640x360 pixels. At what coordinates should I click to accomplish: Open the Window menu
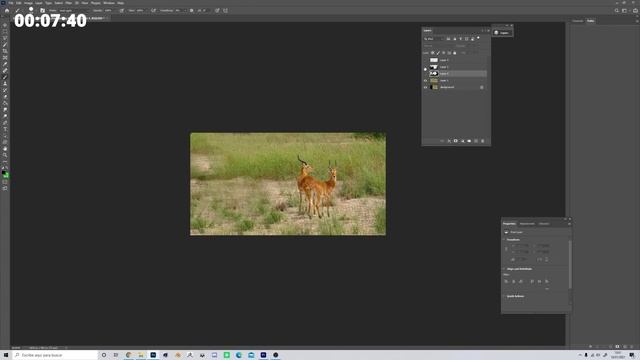pyautogui.click(x=109, y=3)
